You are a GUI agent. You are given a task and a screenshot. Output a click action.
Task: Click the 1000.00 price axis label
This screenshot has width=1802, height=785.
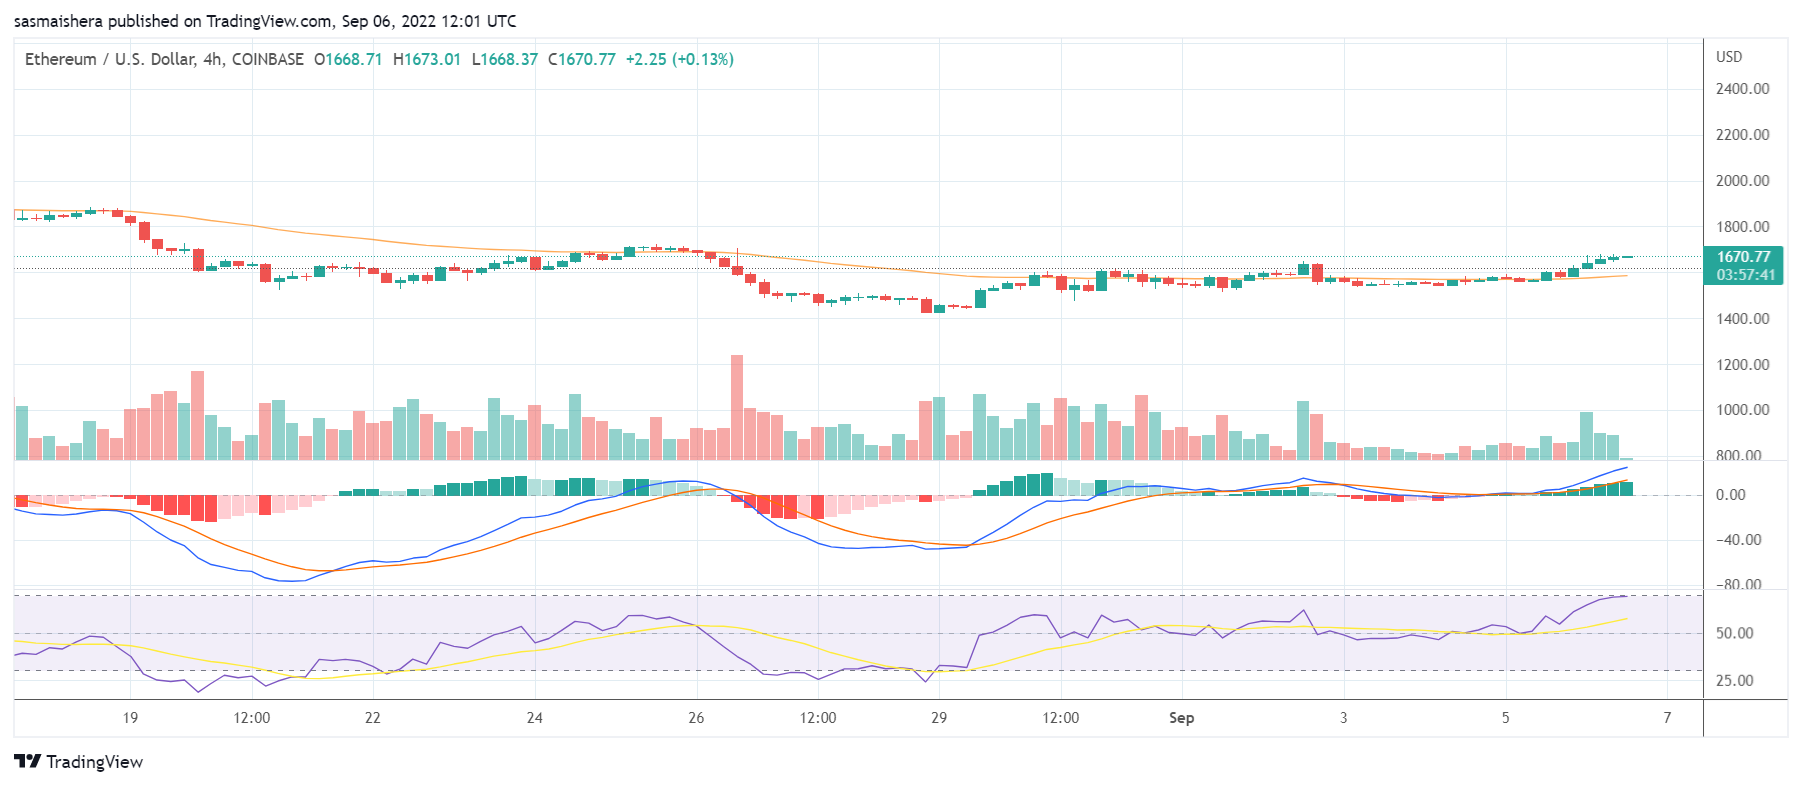coord(1742,410)
